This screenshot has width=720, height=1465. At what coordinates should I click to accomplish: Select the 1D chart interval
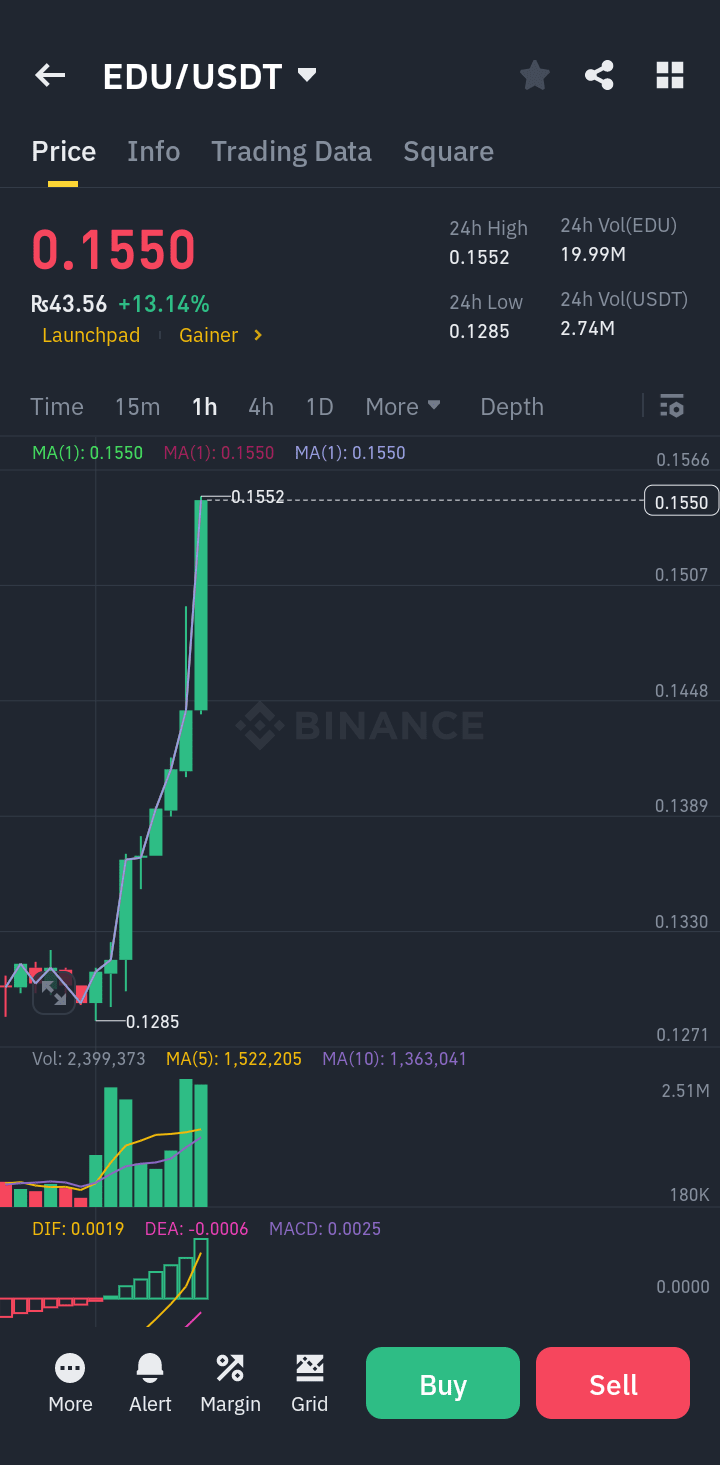point(319,407)
